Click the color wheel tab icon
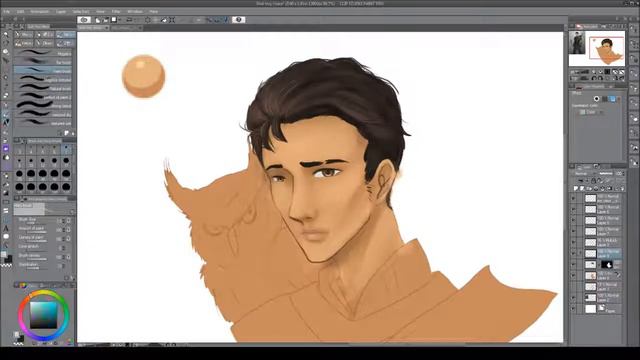 point(22,285)
